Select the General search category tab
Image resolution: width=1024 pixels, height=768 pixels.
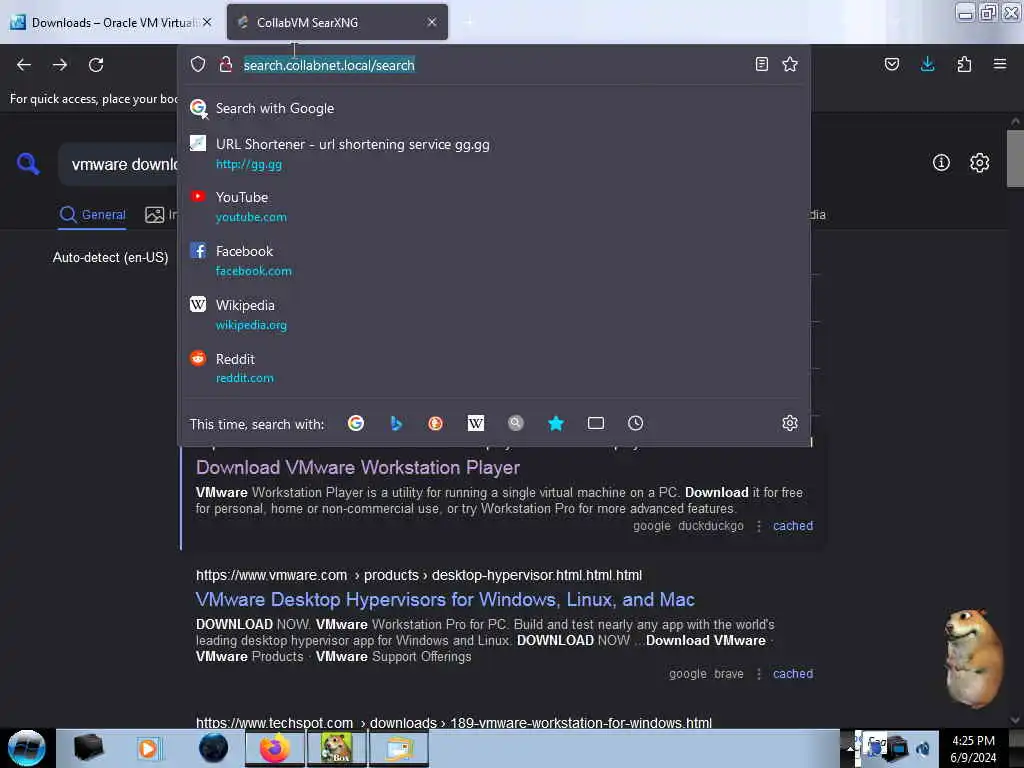click(92, 215)
